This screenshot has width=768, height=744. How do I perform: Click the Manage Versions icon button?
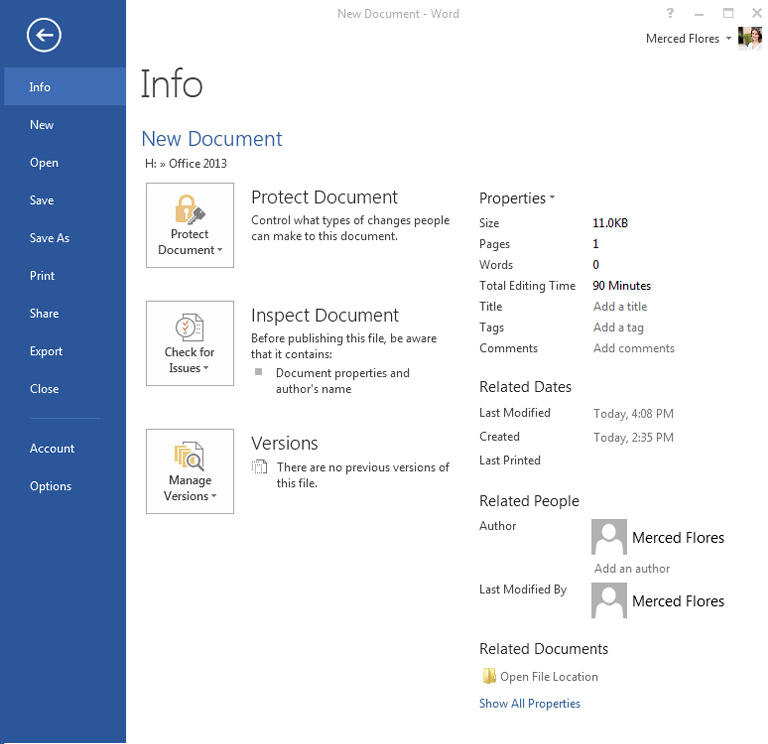click(190, 471)
